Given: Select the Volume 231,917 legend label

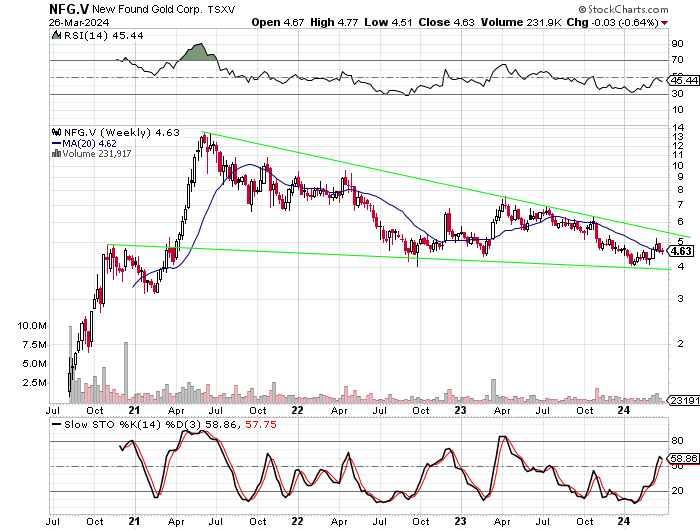Looking at the screenshot, I should 97,154.
